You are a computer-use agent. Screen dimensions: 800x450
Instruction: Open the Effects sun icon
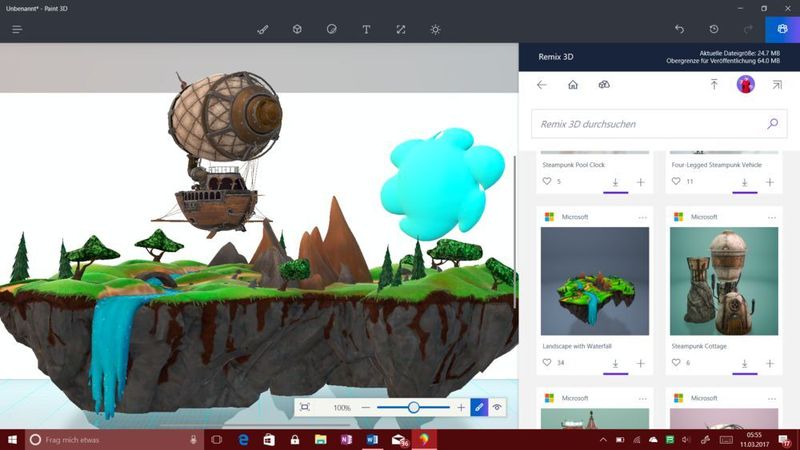click(x=435, y=30)
